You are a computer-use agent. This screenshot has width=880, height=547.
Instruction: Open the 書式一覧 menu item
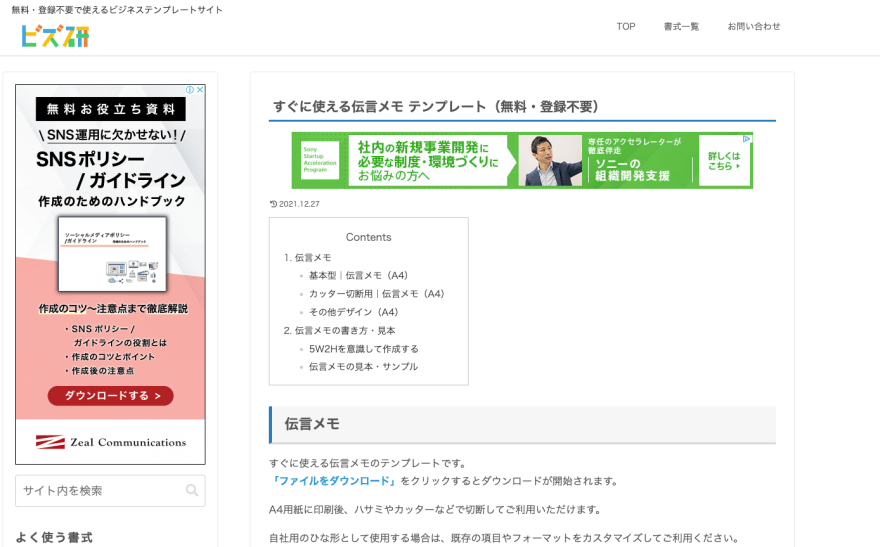coord(681,26)
